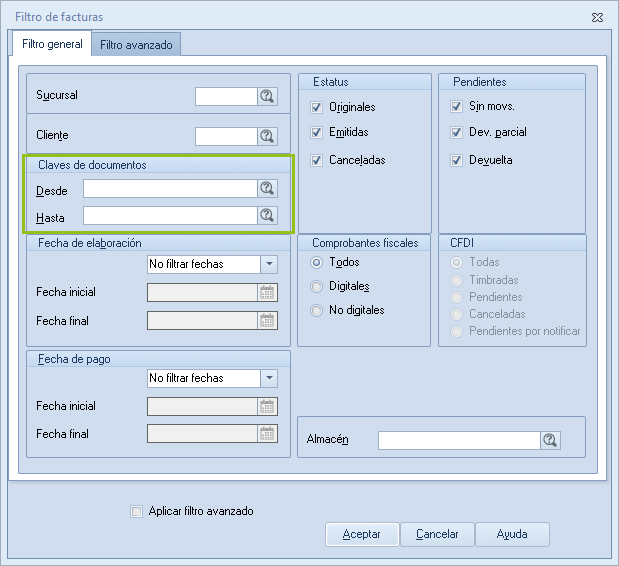Click the Hasta document key lookup icon
This screenshot has height=566, width=619.
tap(267, 215)
